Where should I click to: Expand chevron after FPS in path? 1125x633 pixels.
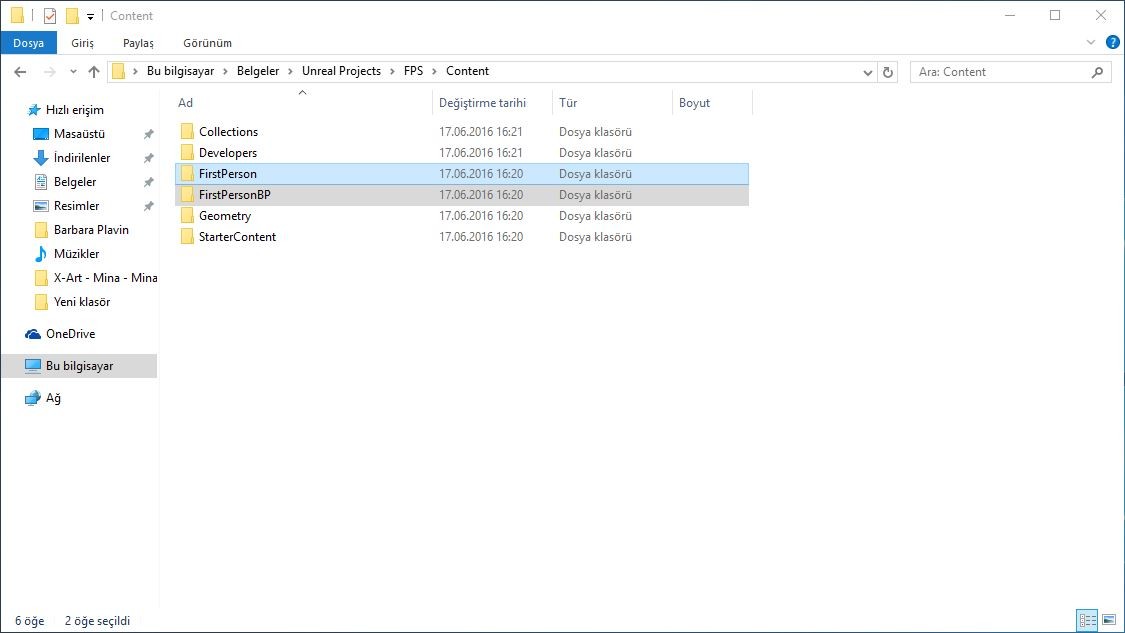click(x=434, y=71)
